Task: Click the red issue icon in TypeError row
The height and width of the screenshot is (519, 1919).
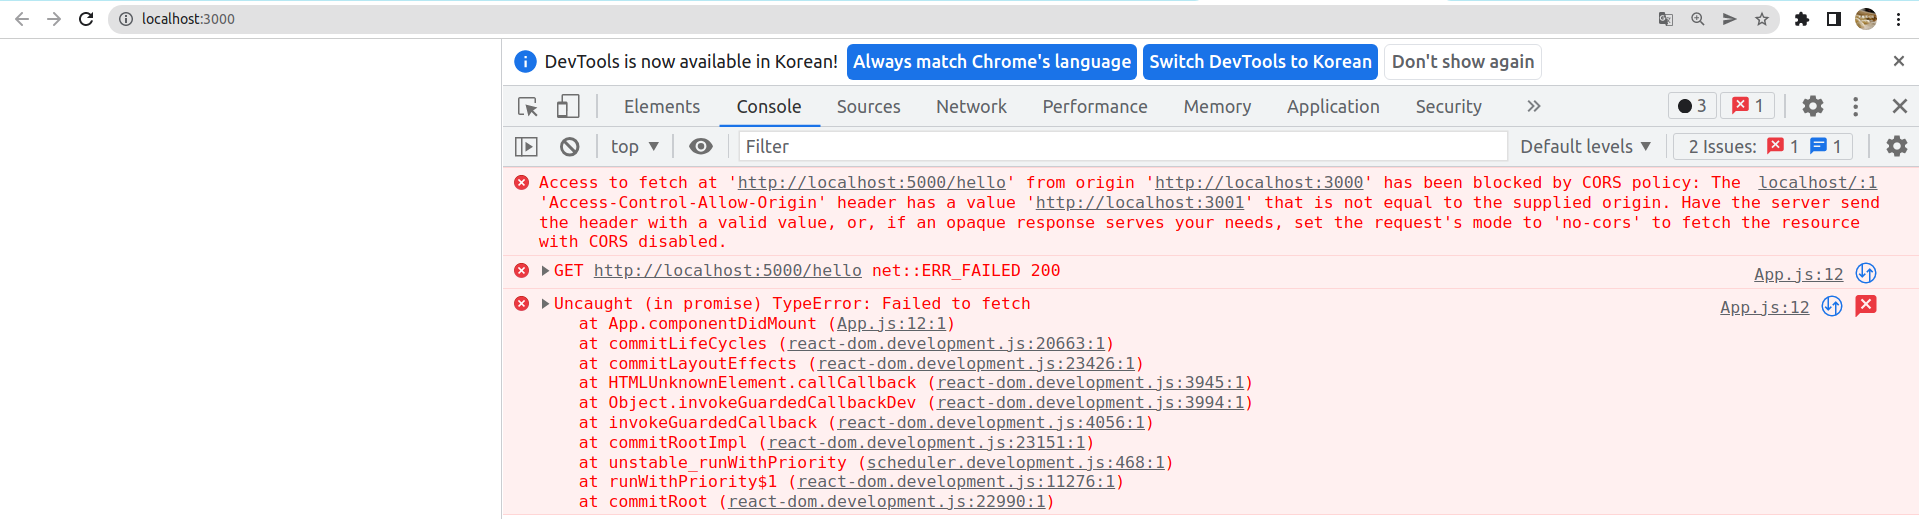Action: click(1866, 305)
